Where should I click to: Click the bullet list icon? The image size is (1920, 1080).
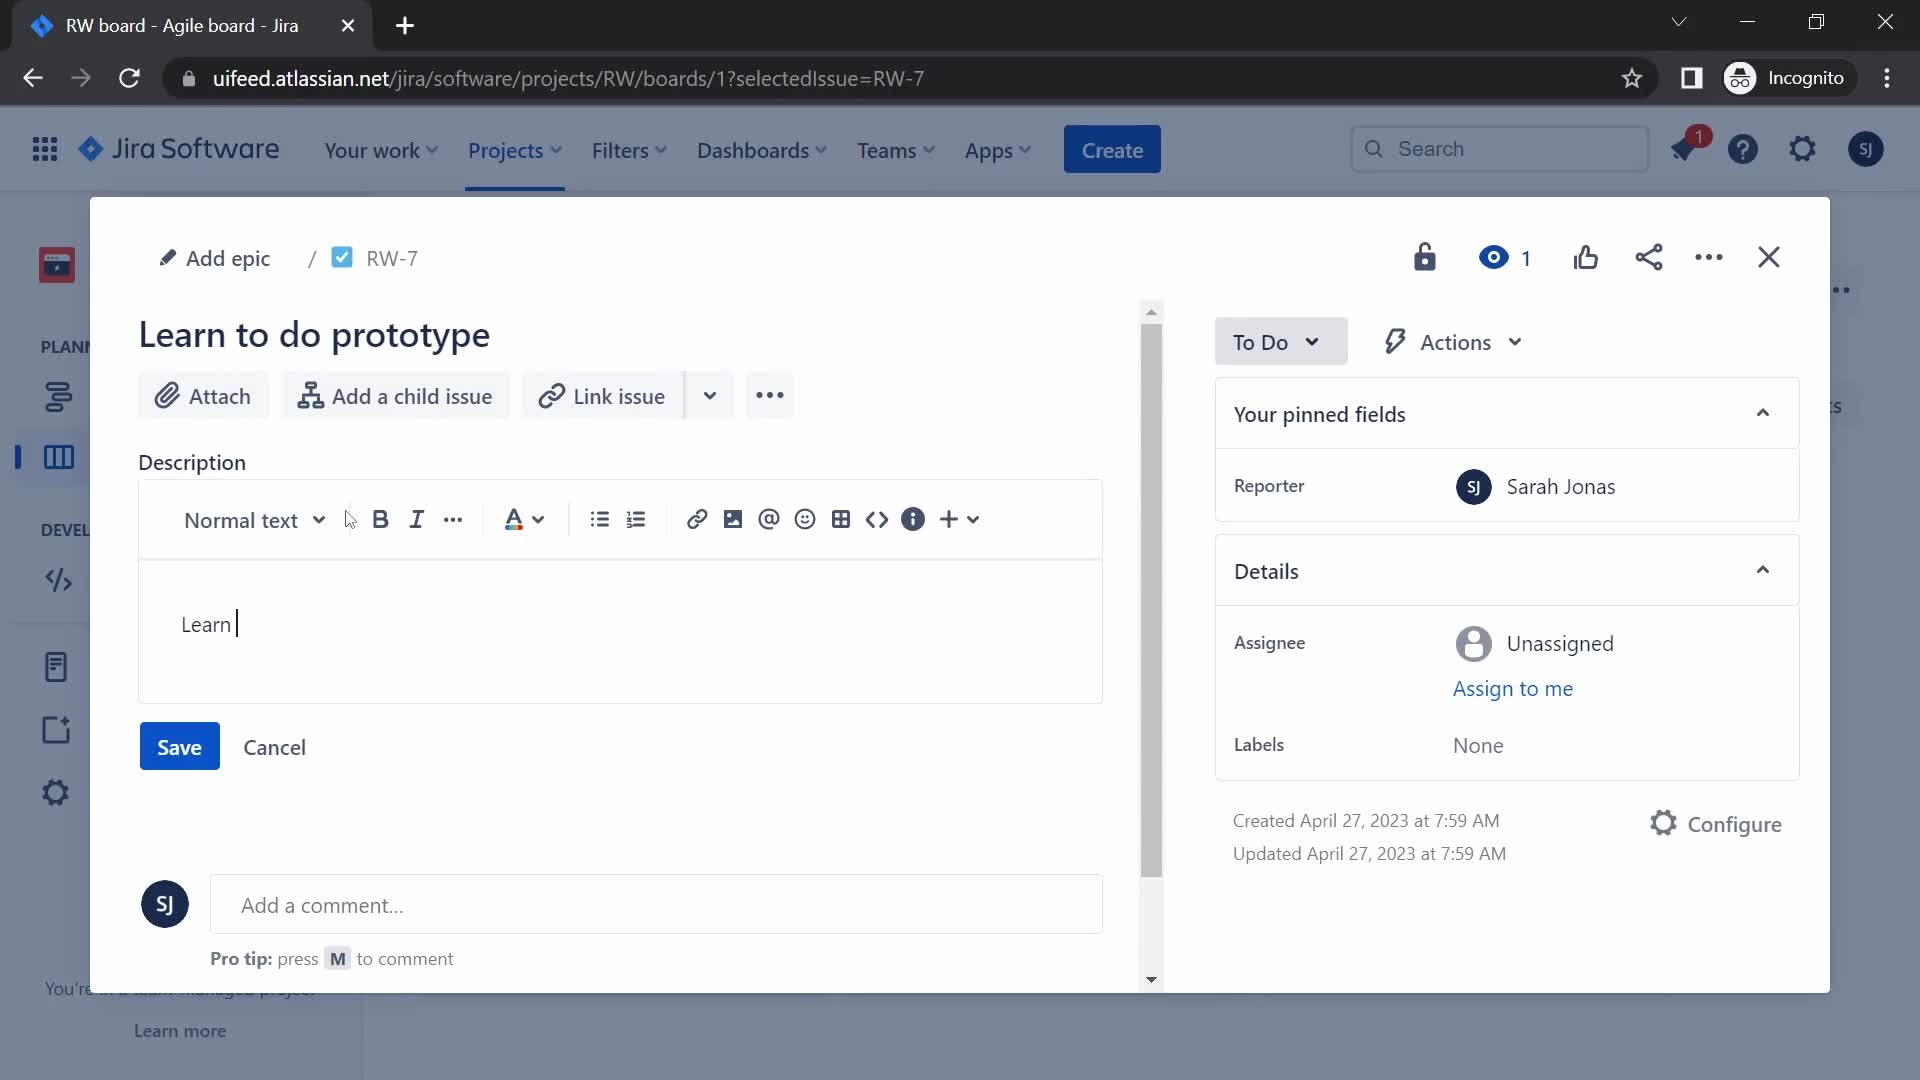pos(600,518)
